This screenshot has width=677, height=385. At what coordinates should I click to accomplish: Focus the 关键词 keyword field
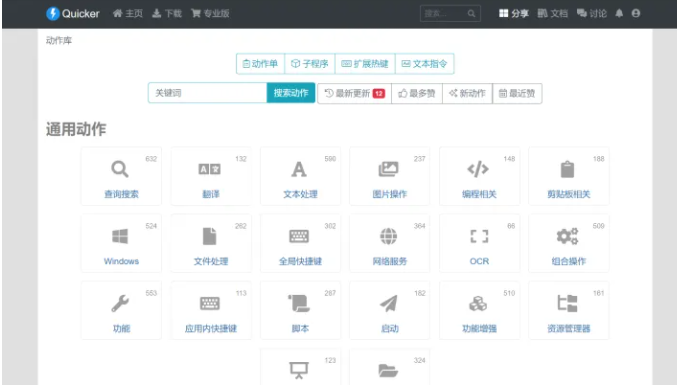[x=207, y=93]
